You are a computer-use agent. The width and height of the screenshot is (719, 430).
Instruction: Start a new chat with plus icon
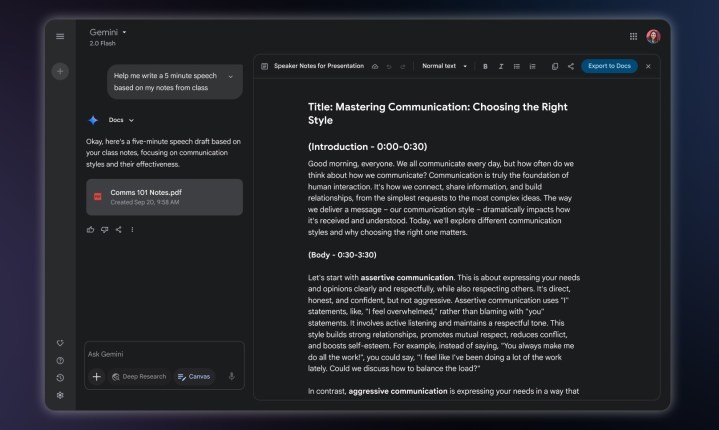(x=60, y=71)
